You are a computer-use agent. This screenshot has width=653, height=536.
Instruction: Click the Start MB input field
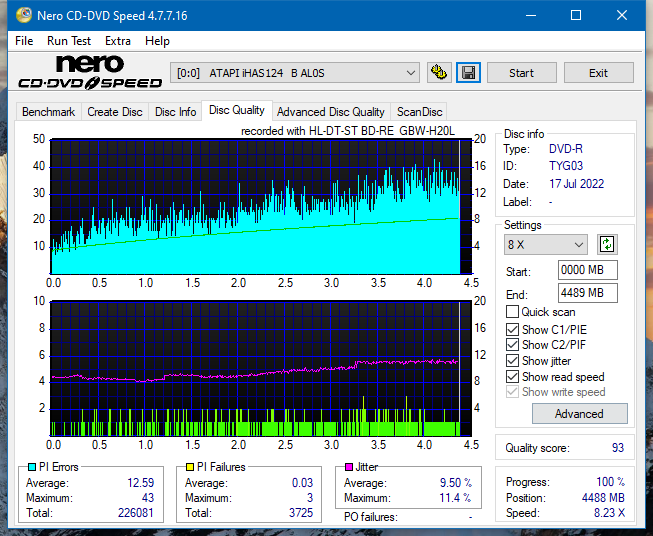click(587, 270)
